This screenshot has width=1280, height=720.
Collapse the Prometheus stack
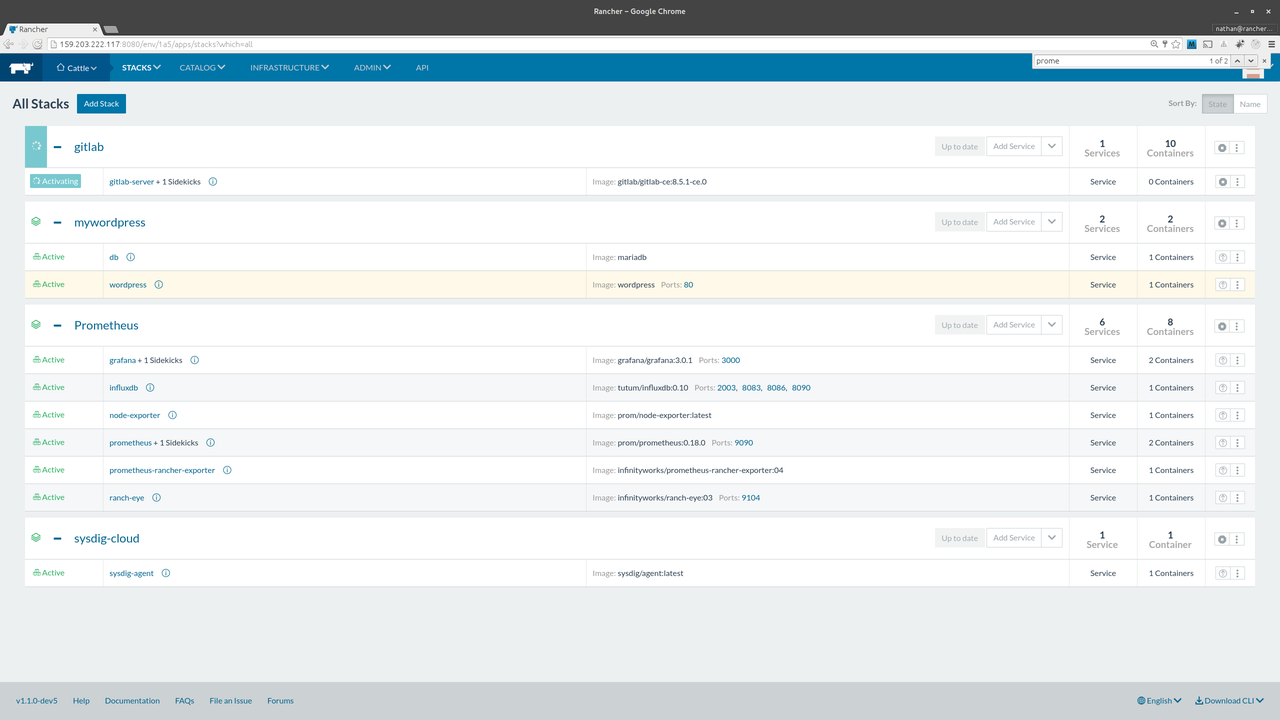(x=58, y=326)
